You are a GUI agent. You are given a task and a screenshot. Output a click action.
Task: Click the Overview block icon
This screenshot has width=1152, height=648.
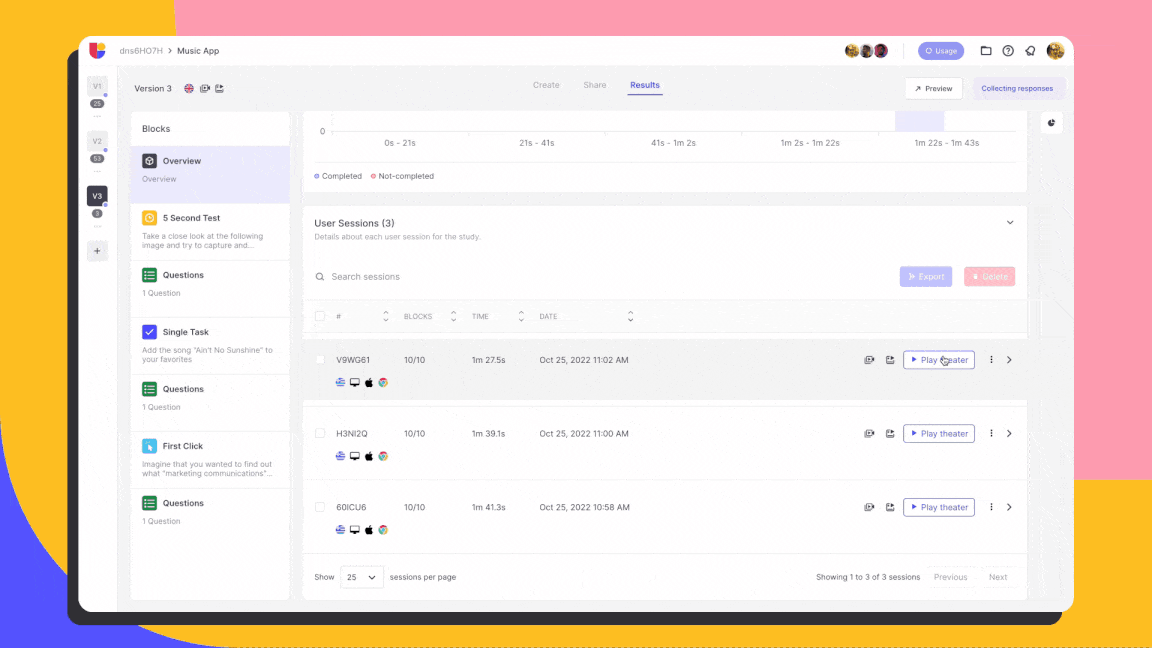point(150,160)
